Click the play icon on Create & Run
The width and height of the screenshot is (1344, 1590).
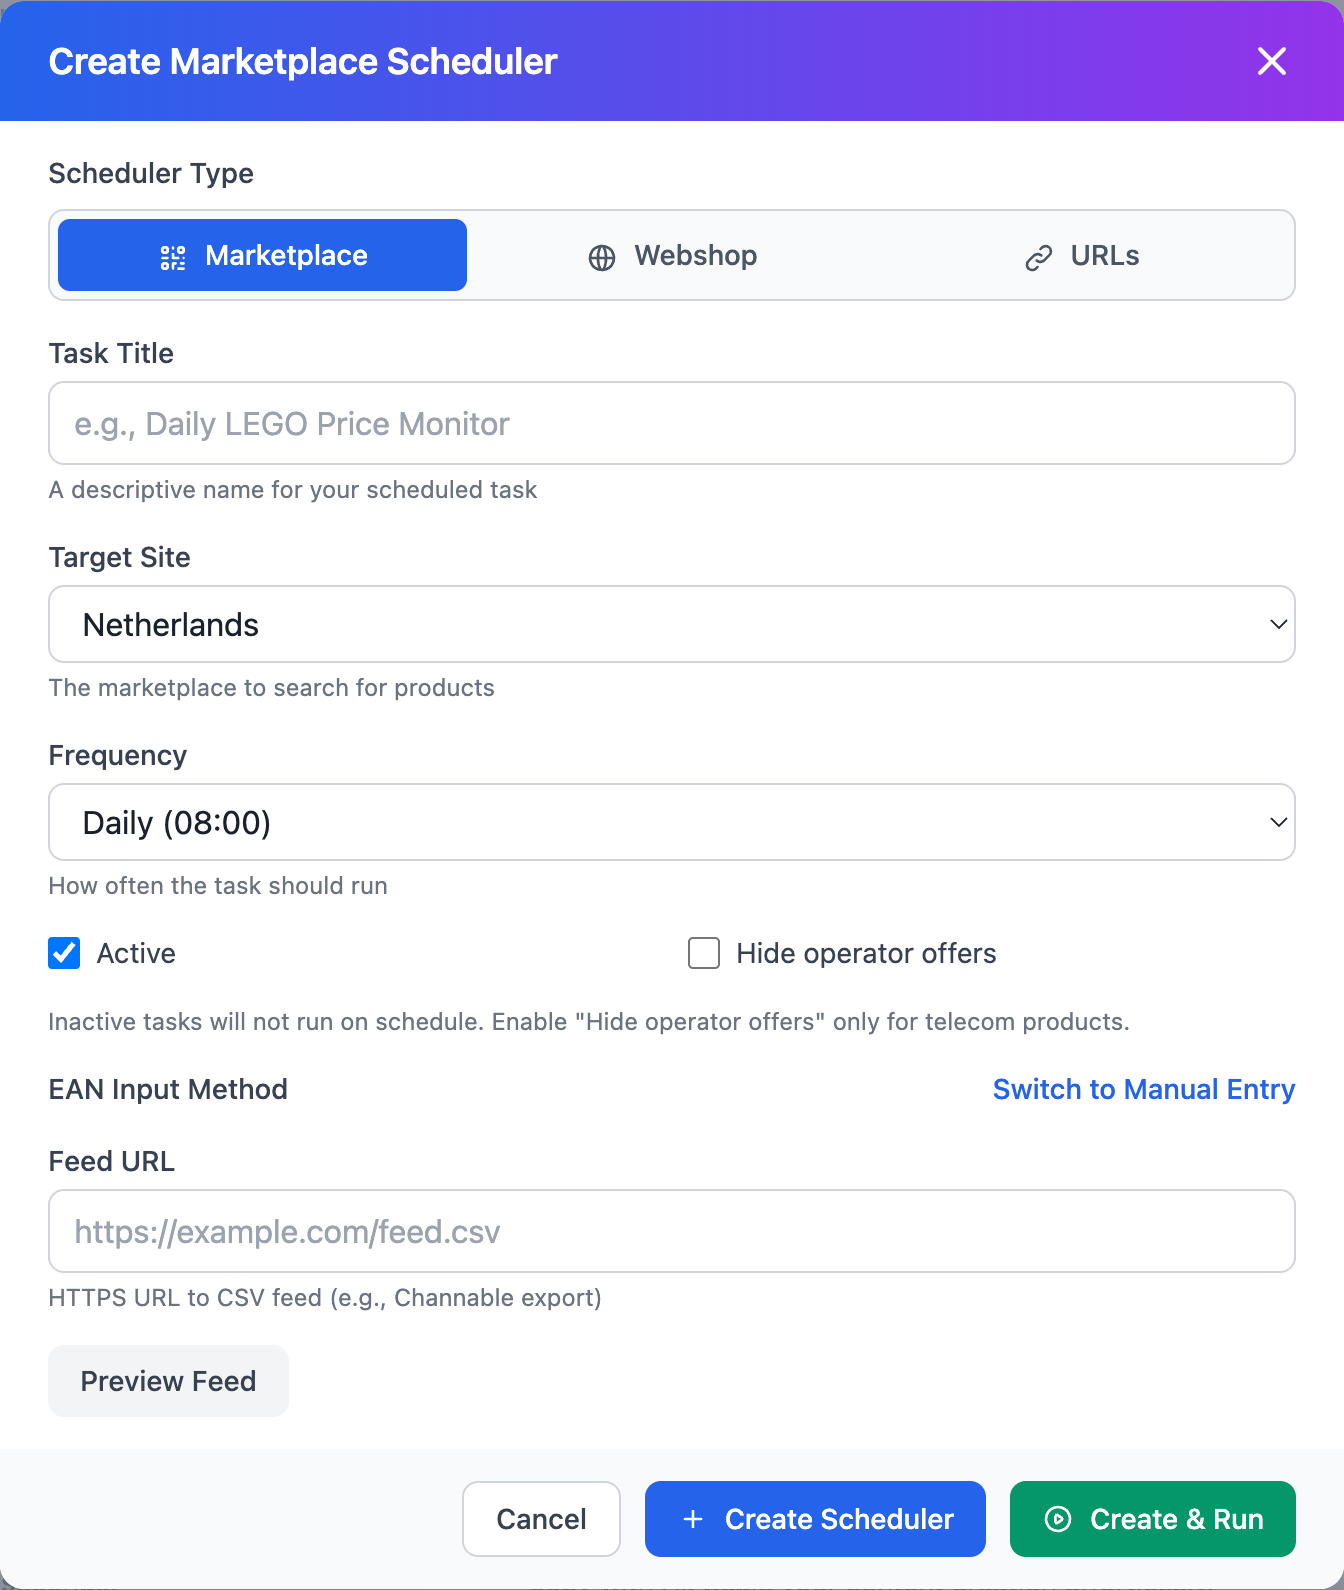(1057, 1519)
